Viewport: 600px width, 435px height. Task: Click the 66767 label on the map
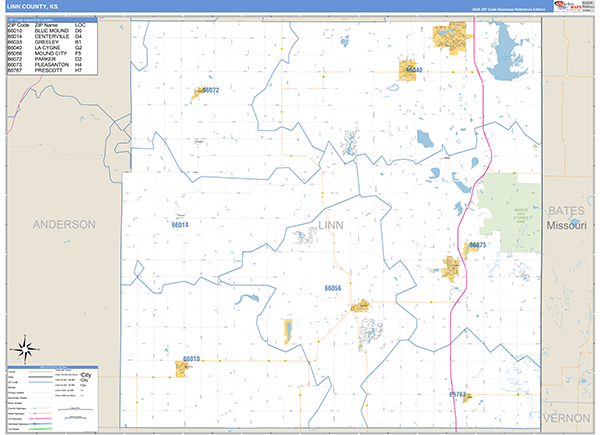[x=458, y=394]
